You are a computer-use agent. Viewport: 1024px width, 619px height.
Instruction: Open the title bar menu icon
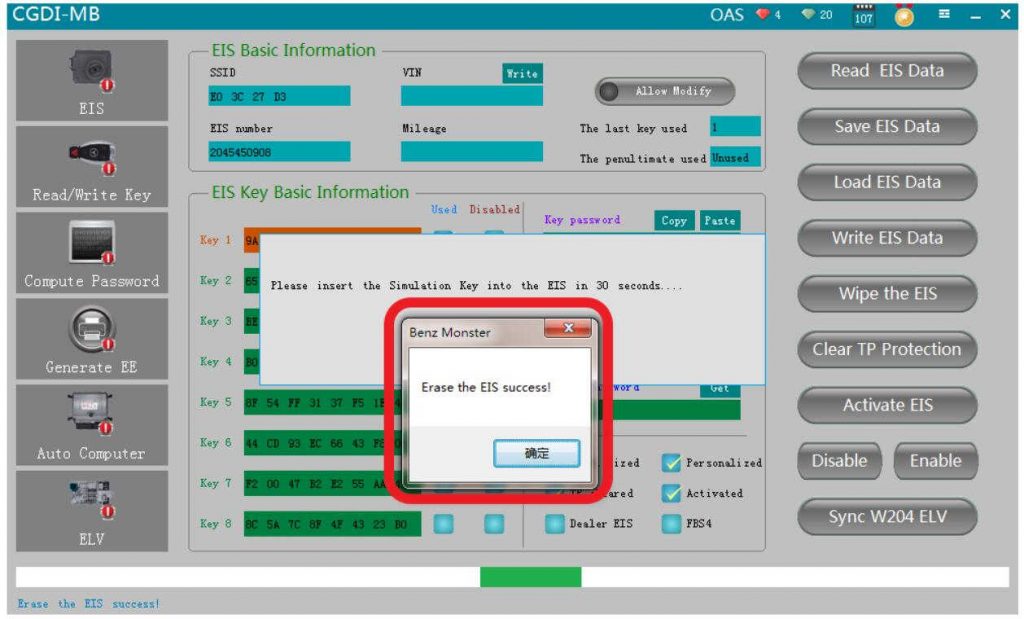944,14
